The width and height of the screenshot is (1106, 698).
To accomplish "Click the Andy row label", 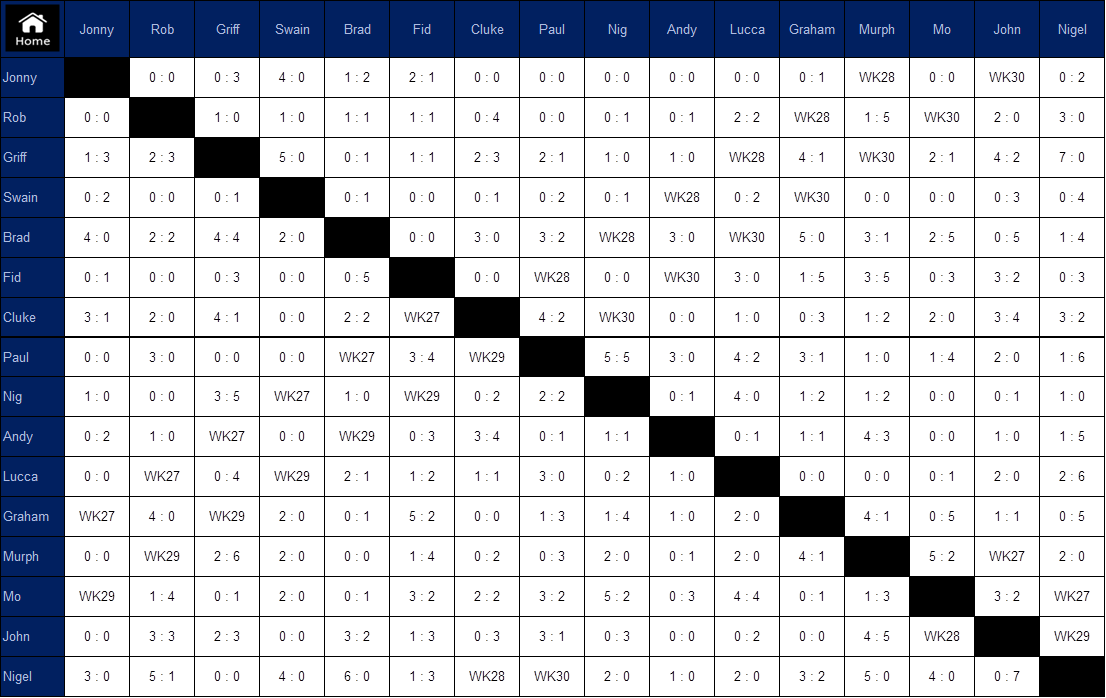I will coord(32,436).
